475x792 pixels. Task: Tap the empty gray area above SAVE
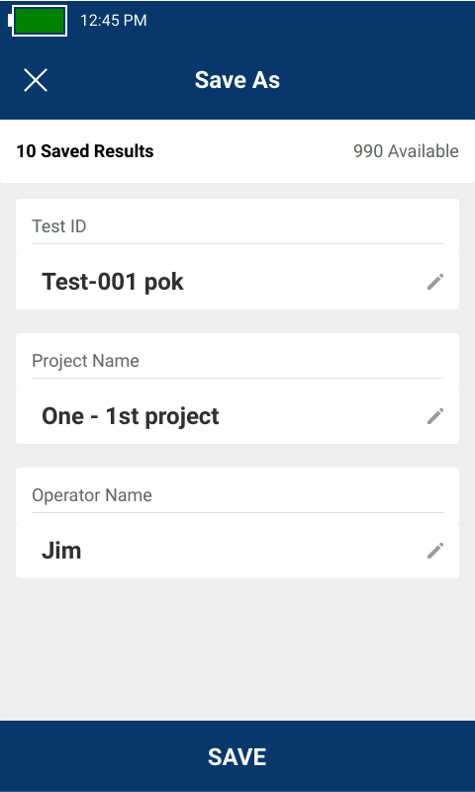[238, 649]
